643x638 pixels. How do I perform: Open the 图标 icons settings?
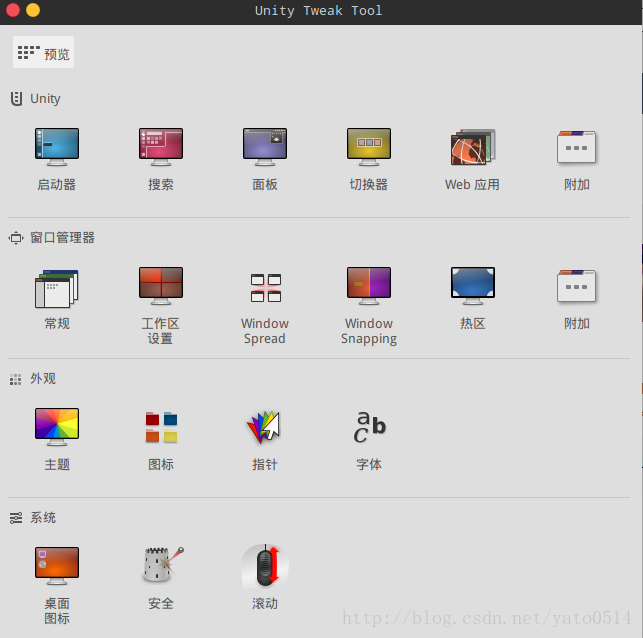point(161,427)
